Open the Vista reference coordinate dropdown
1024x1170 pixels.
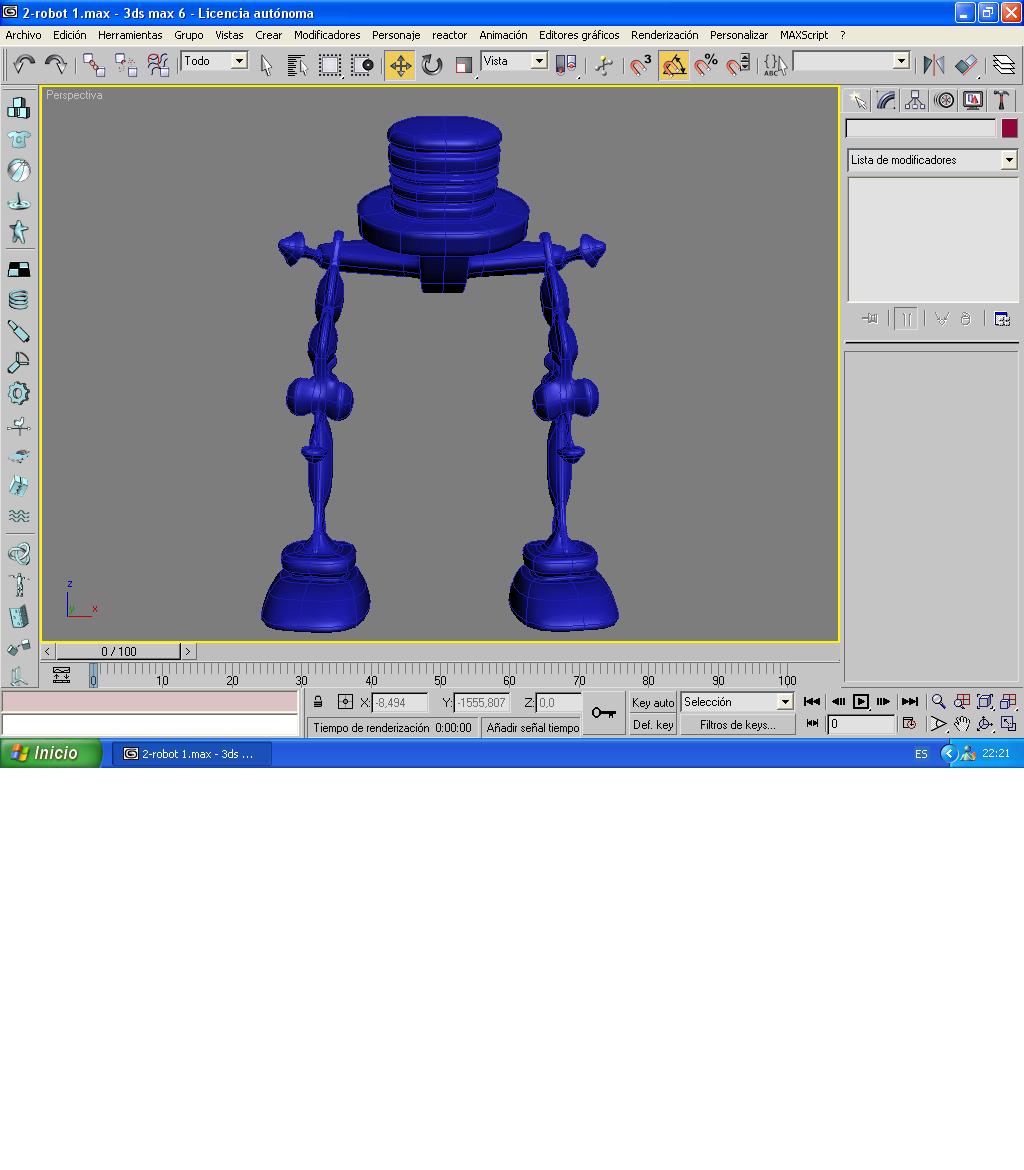(539, 61)
